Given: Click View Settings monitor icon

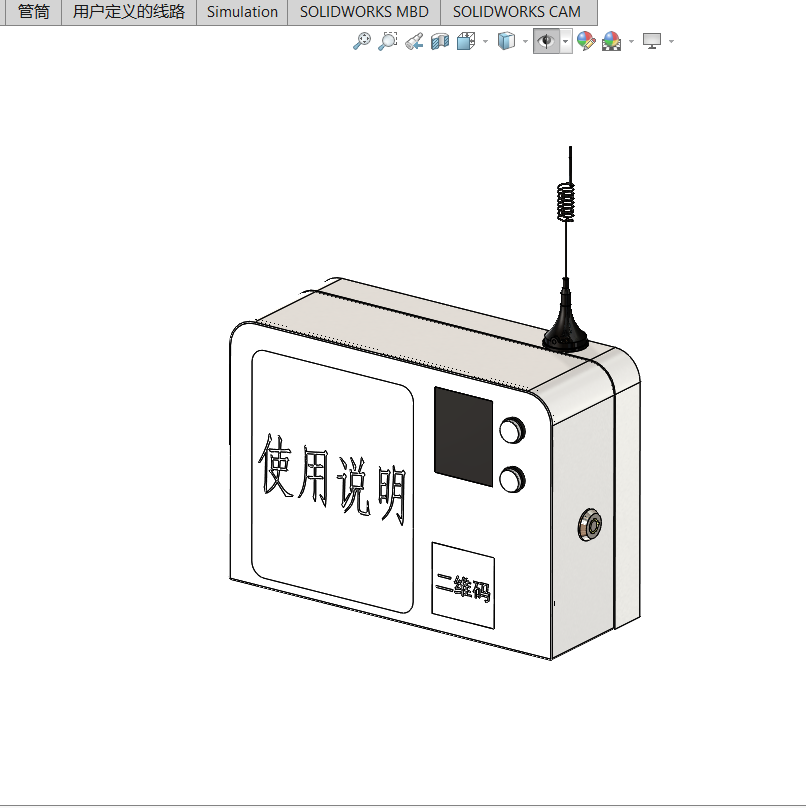Looking at the screenshot, I should point(652,41).
